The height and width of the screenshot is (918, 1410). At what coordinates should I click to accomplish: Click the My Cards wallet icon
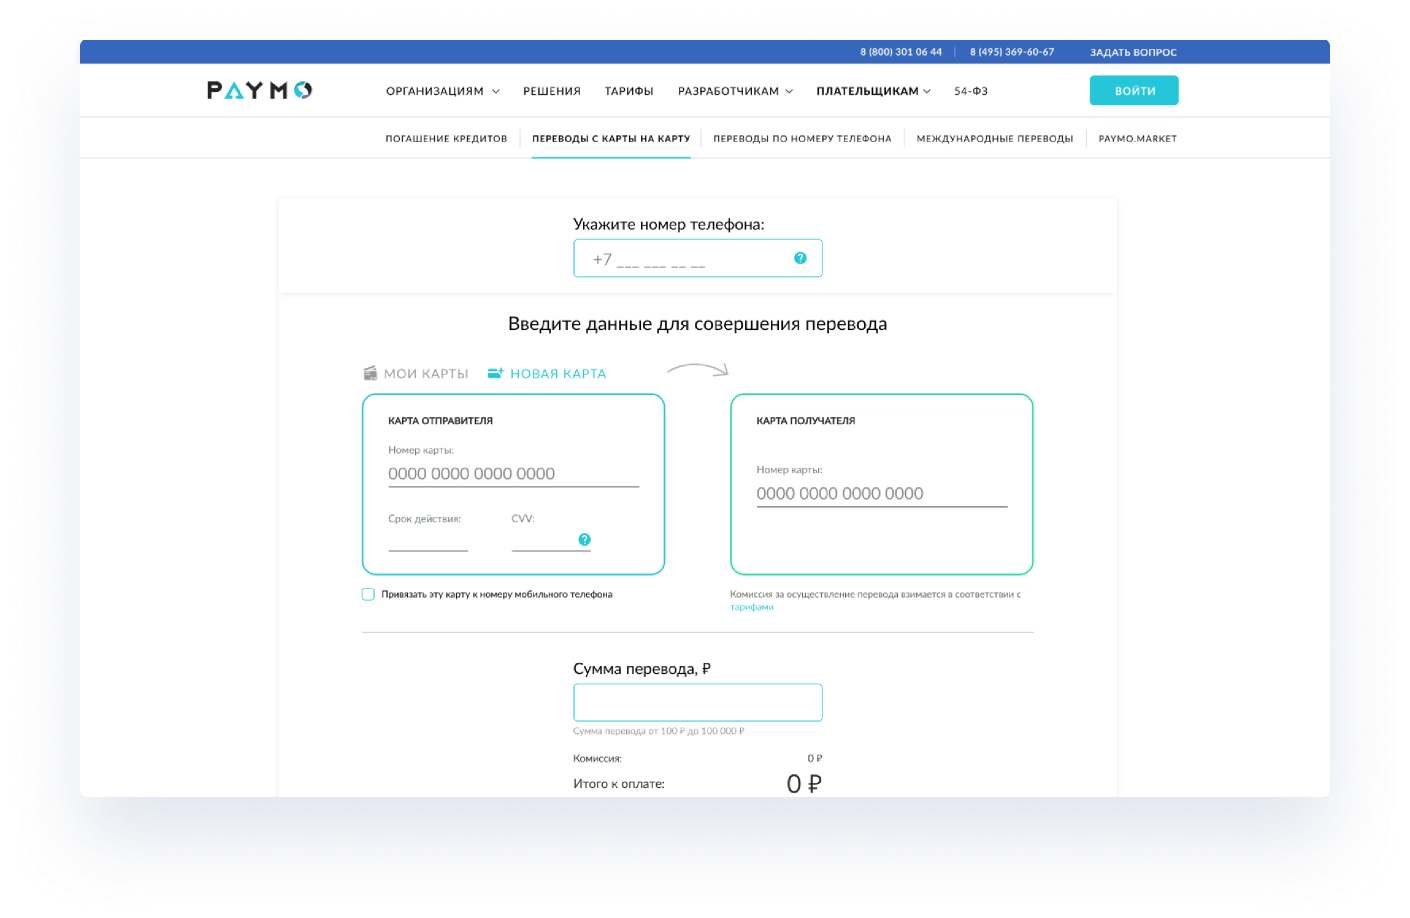(370, 373)
